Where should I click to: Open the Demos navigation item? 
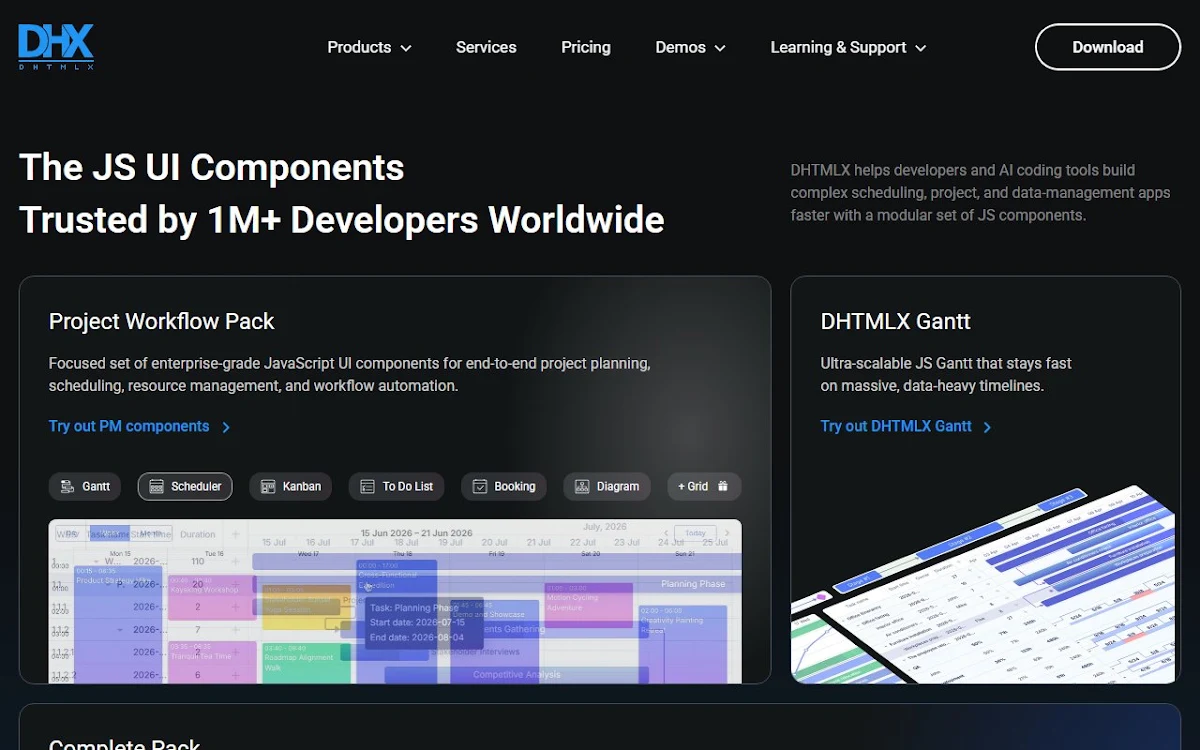690,47
